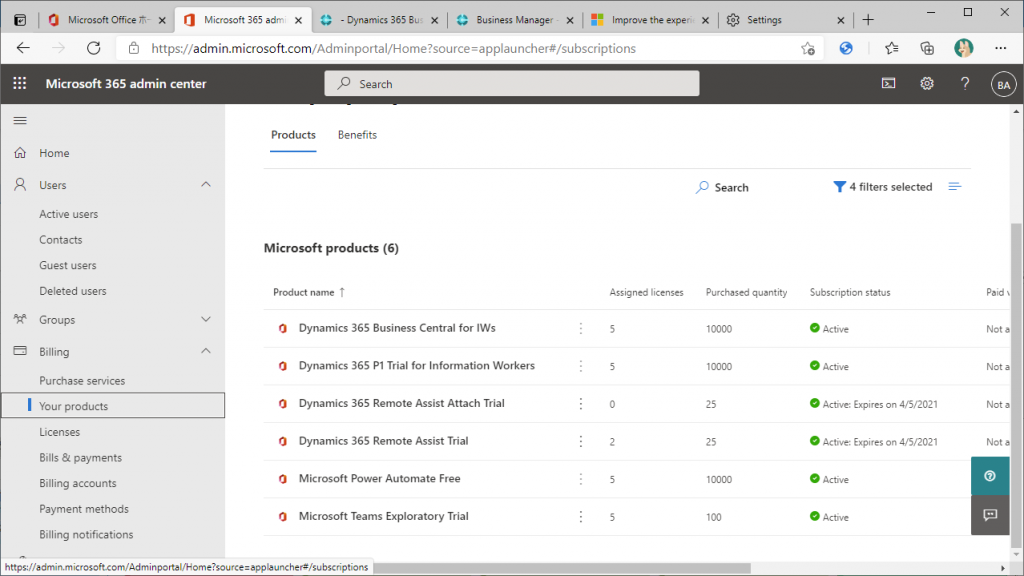Sort by the Subscription status column header
1024x576 pixels.
click(850, 293)
